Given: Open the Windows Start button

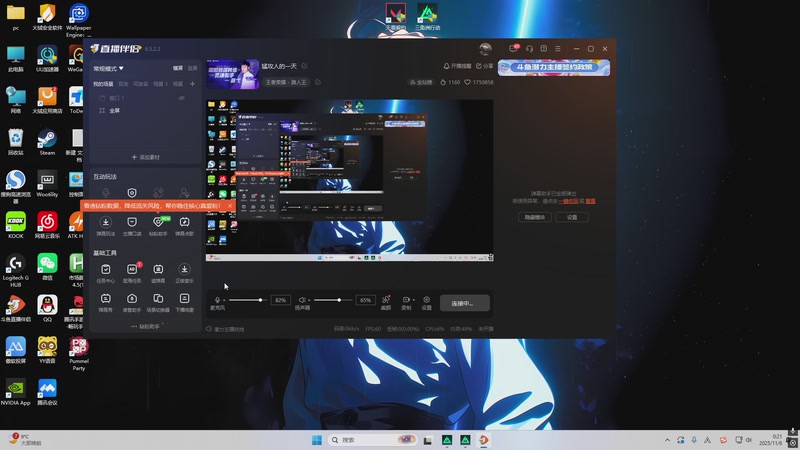Looking at the screenshot, I should 317,440.
